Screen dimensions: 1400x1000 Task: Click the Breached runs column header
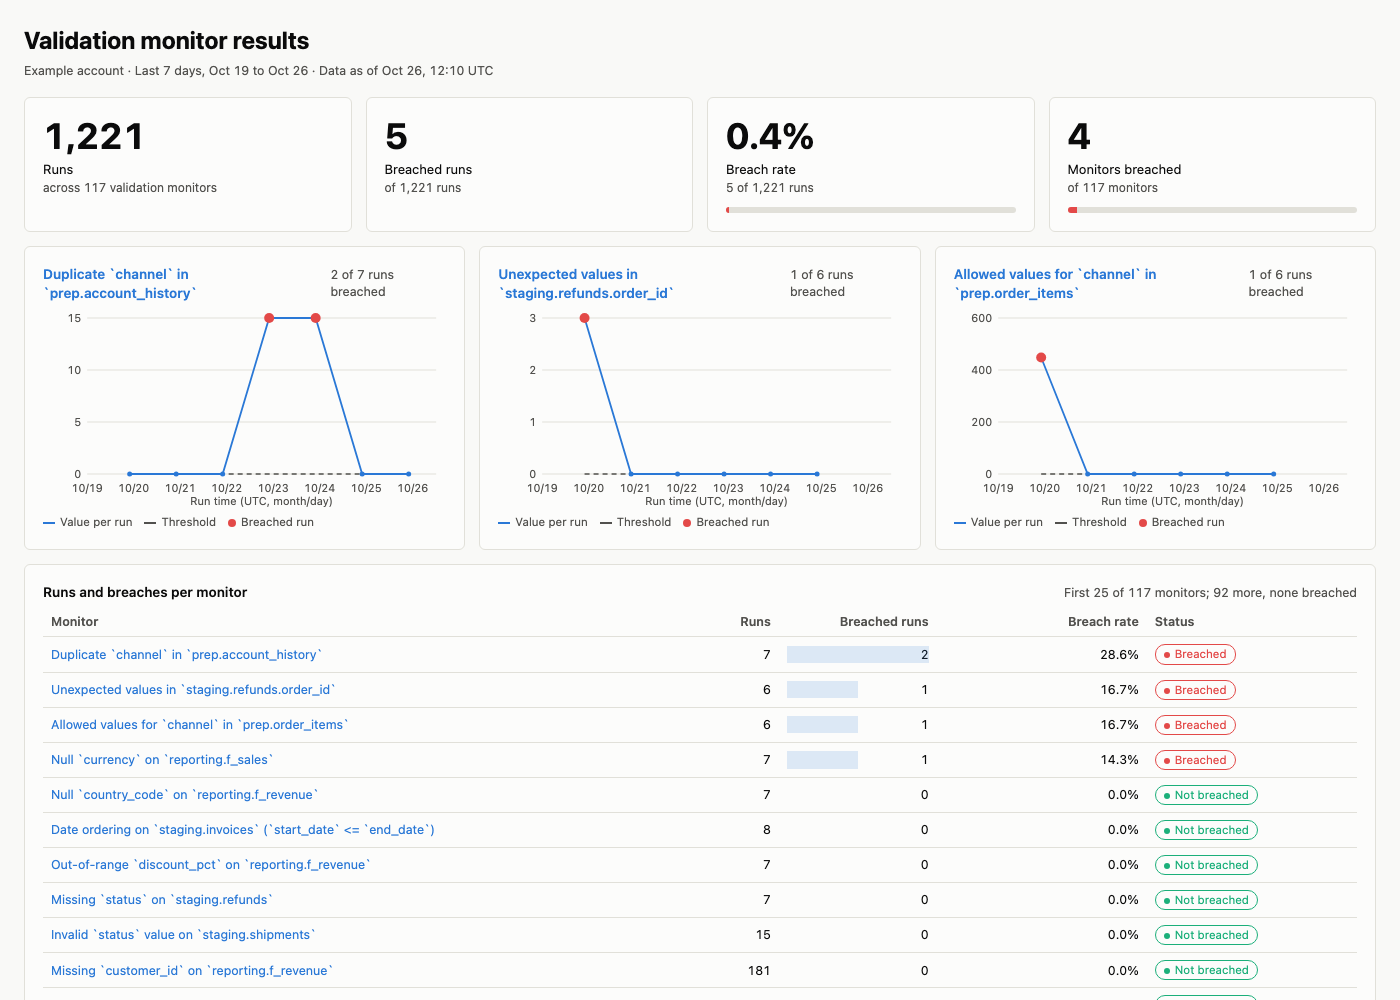(x=884, y=622)
